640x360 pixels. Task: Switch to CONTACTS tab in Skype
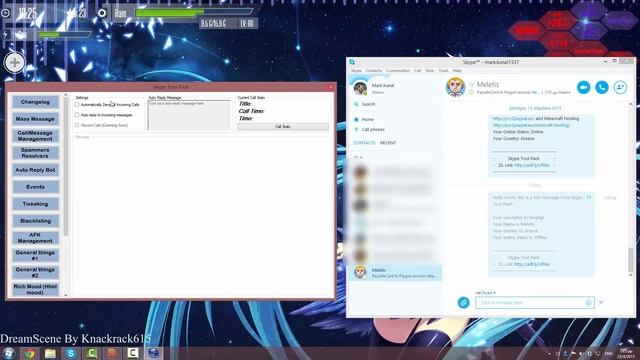[364, 143]
